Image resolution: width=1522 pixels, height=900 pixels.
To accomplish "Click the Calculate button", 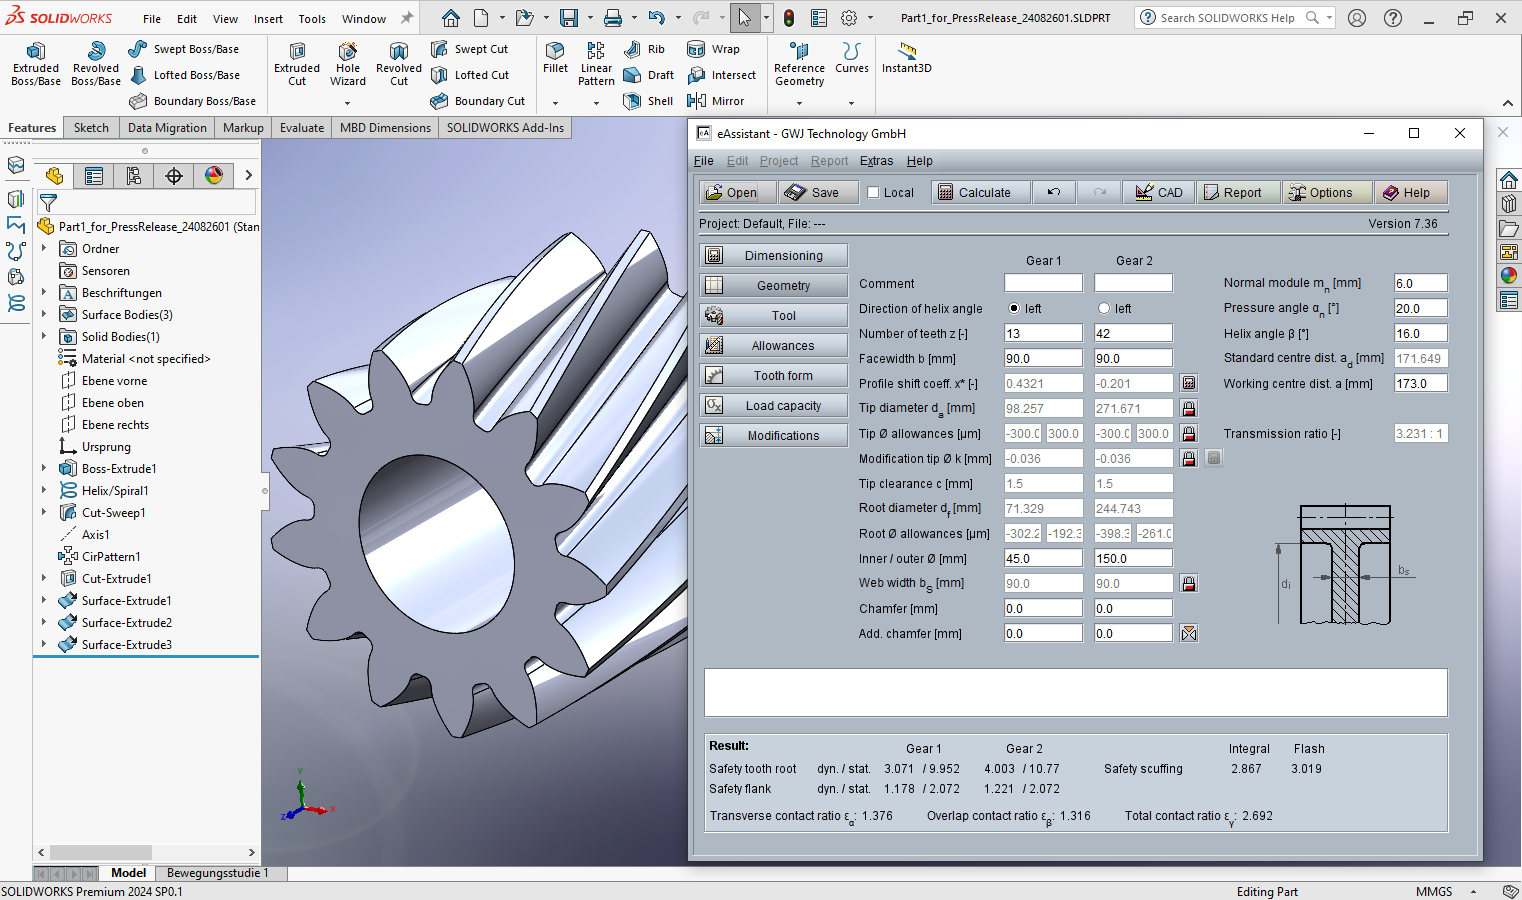I will pos(980,192).
